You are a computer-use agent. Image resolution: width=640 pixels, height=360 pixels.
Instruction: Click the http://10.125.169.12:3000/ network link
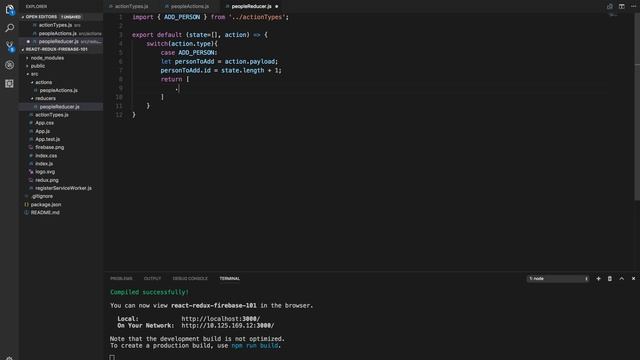click(x=228, y=326)
